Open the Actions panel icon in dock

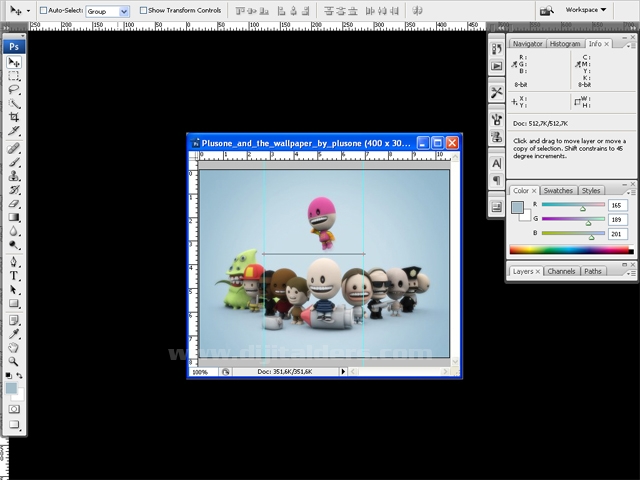[x=496, y=66]
